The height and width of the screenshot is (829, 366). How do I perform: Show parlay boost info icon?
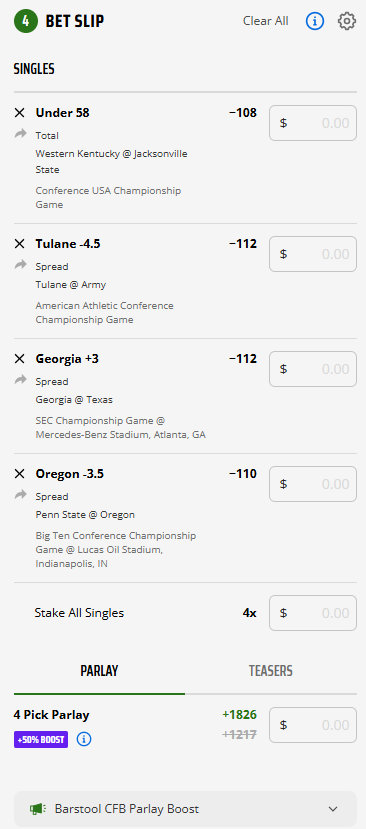84,739
